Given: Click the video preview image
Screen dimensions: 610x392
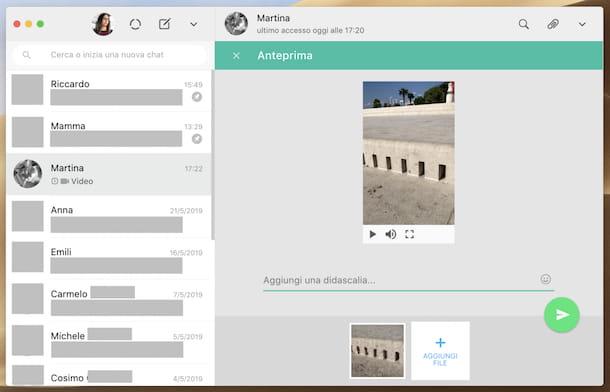Looking at the screenshot, I should point(408,153).
